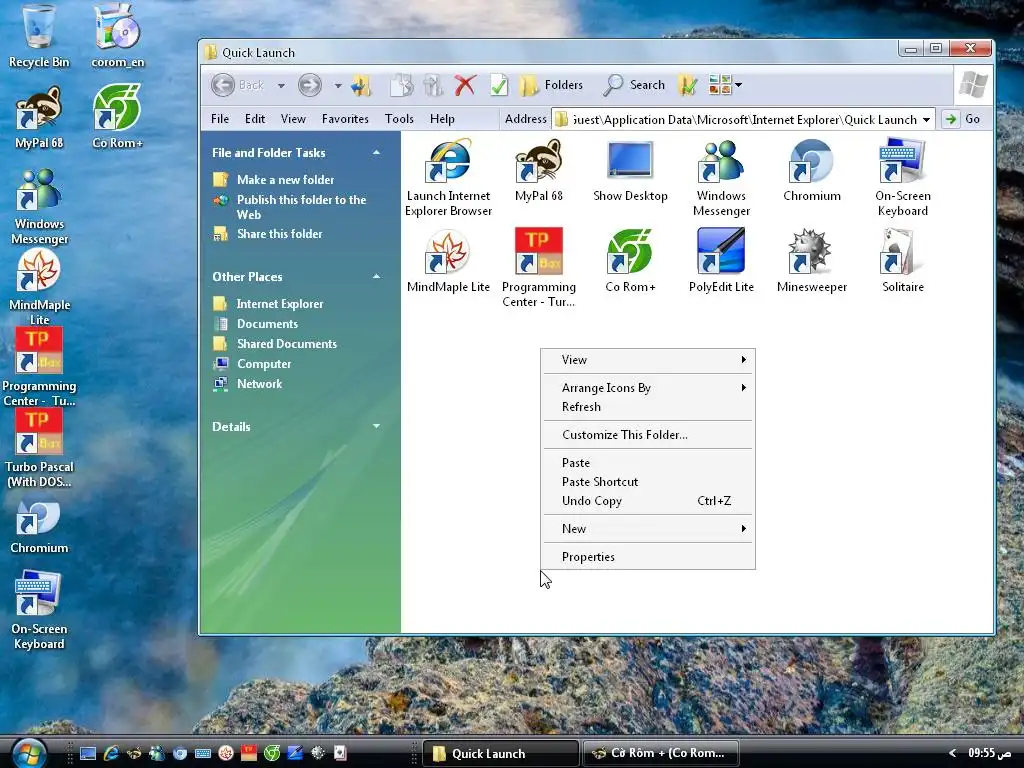The height and width of the screenshot is (768, 1024).
Task: Open the File menu
Action: coord(220,119)
